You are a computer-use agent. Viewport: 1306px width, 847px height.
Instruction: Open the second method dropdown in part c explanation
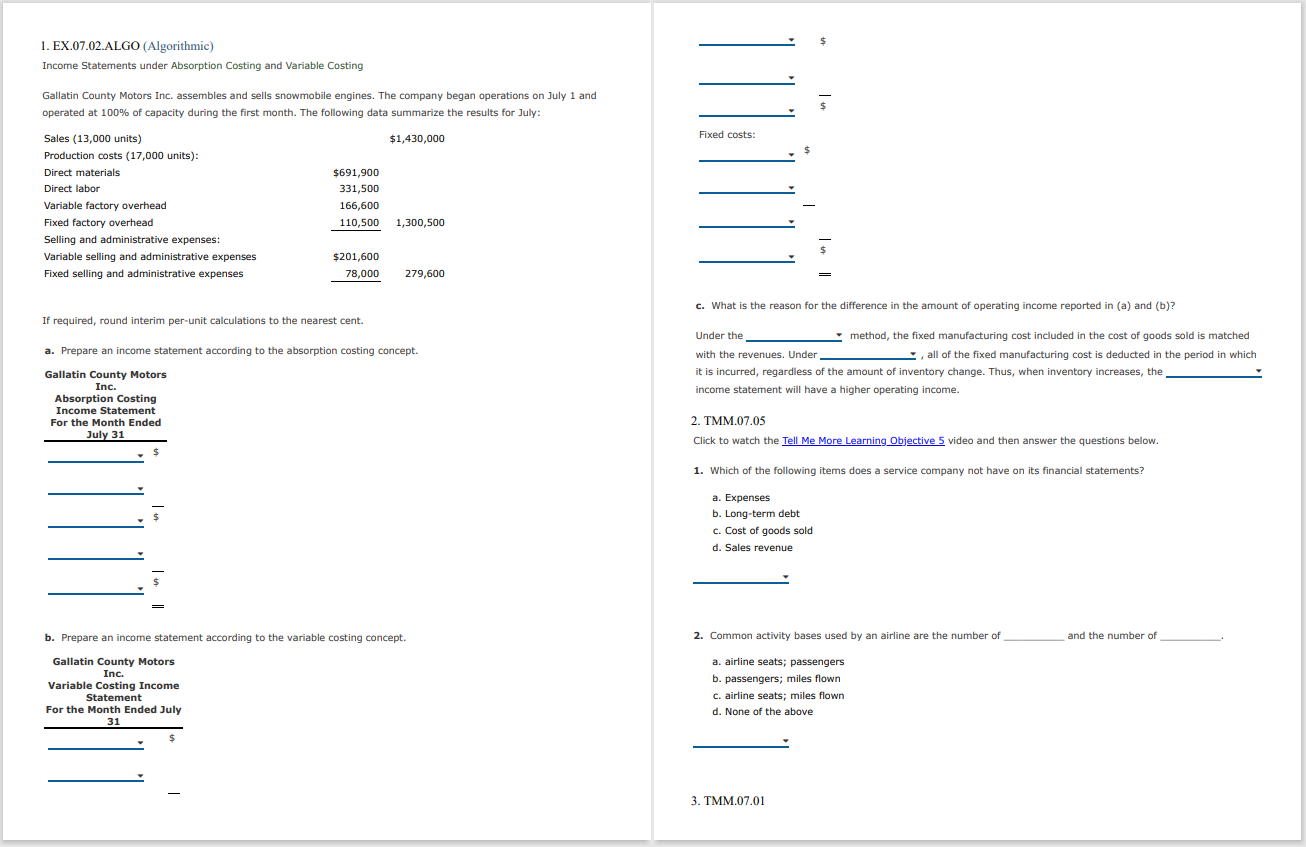pos(870,354)
